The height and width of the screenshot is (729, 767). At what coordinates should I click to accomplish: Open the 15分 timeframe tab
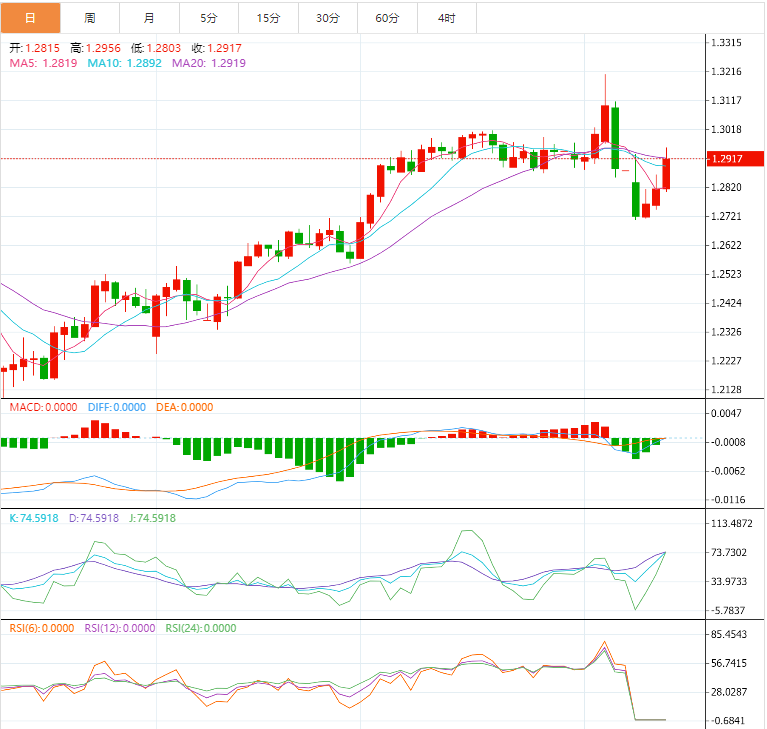point(269,18)
